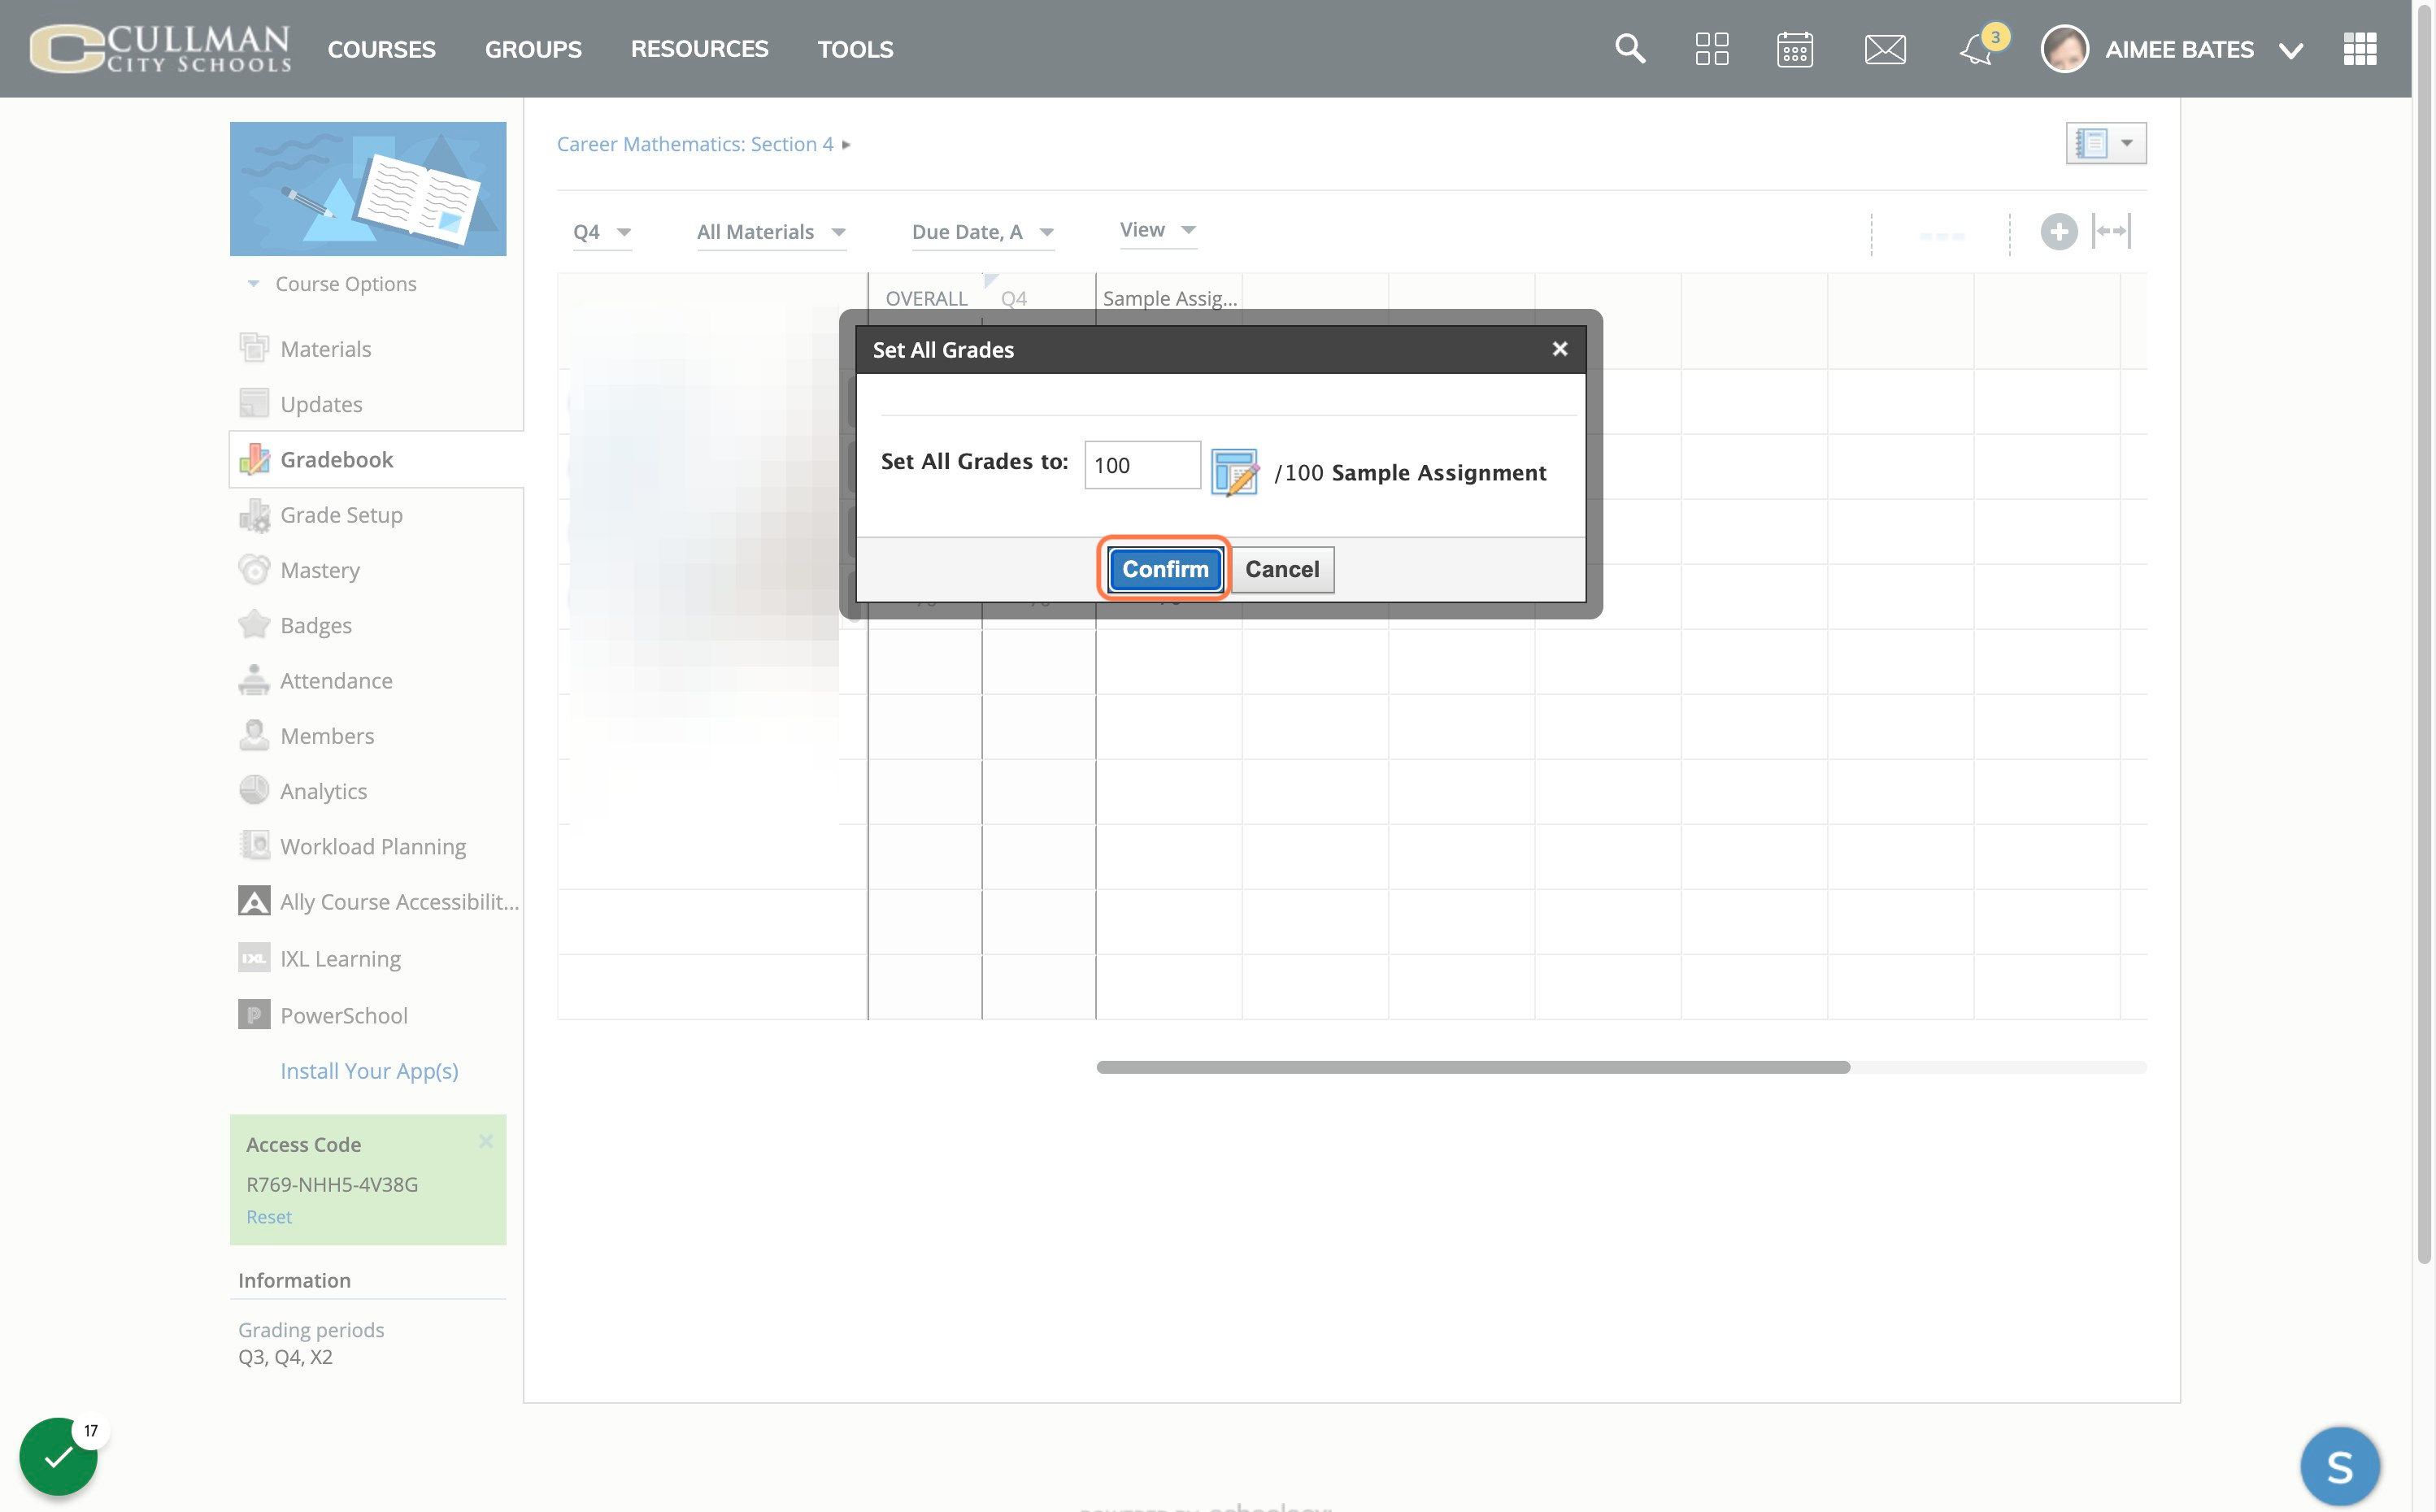This screenshot has width=2436, height=1512.
Task: Click the course banner image
Action: pos(368,189)
